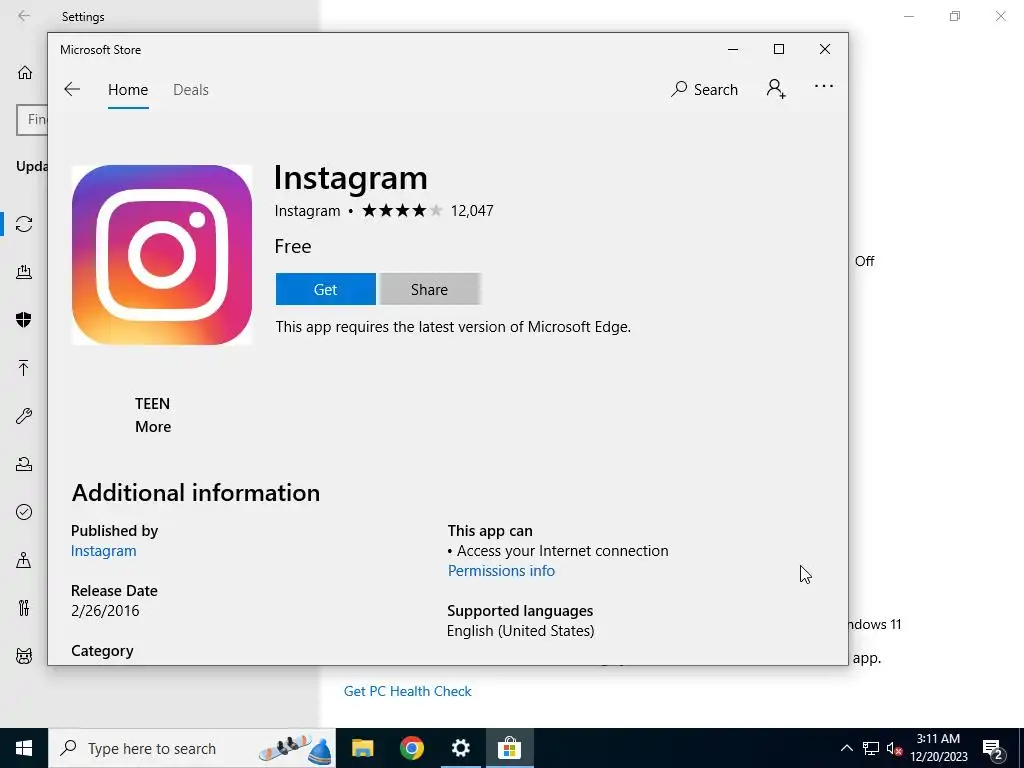The height and width of the screenshot is (768, 1024).
Task: Click Microsoft Edge requirement notice text
Action: click(453, 327)
